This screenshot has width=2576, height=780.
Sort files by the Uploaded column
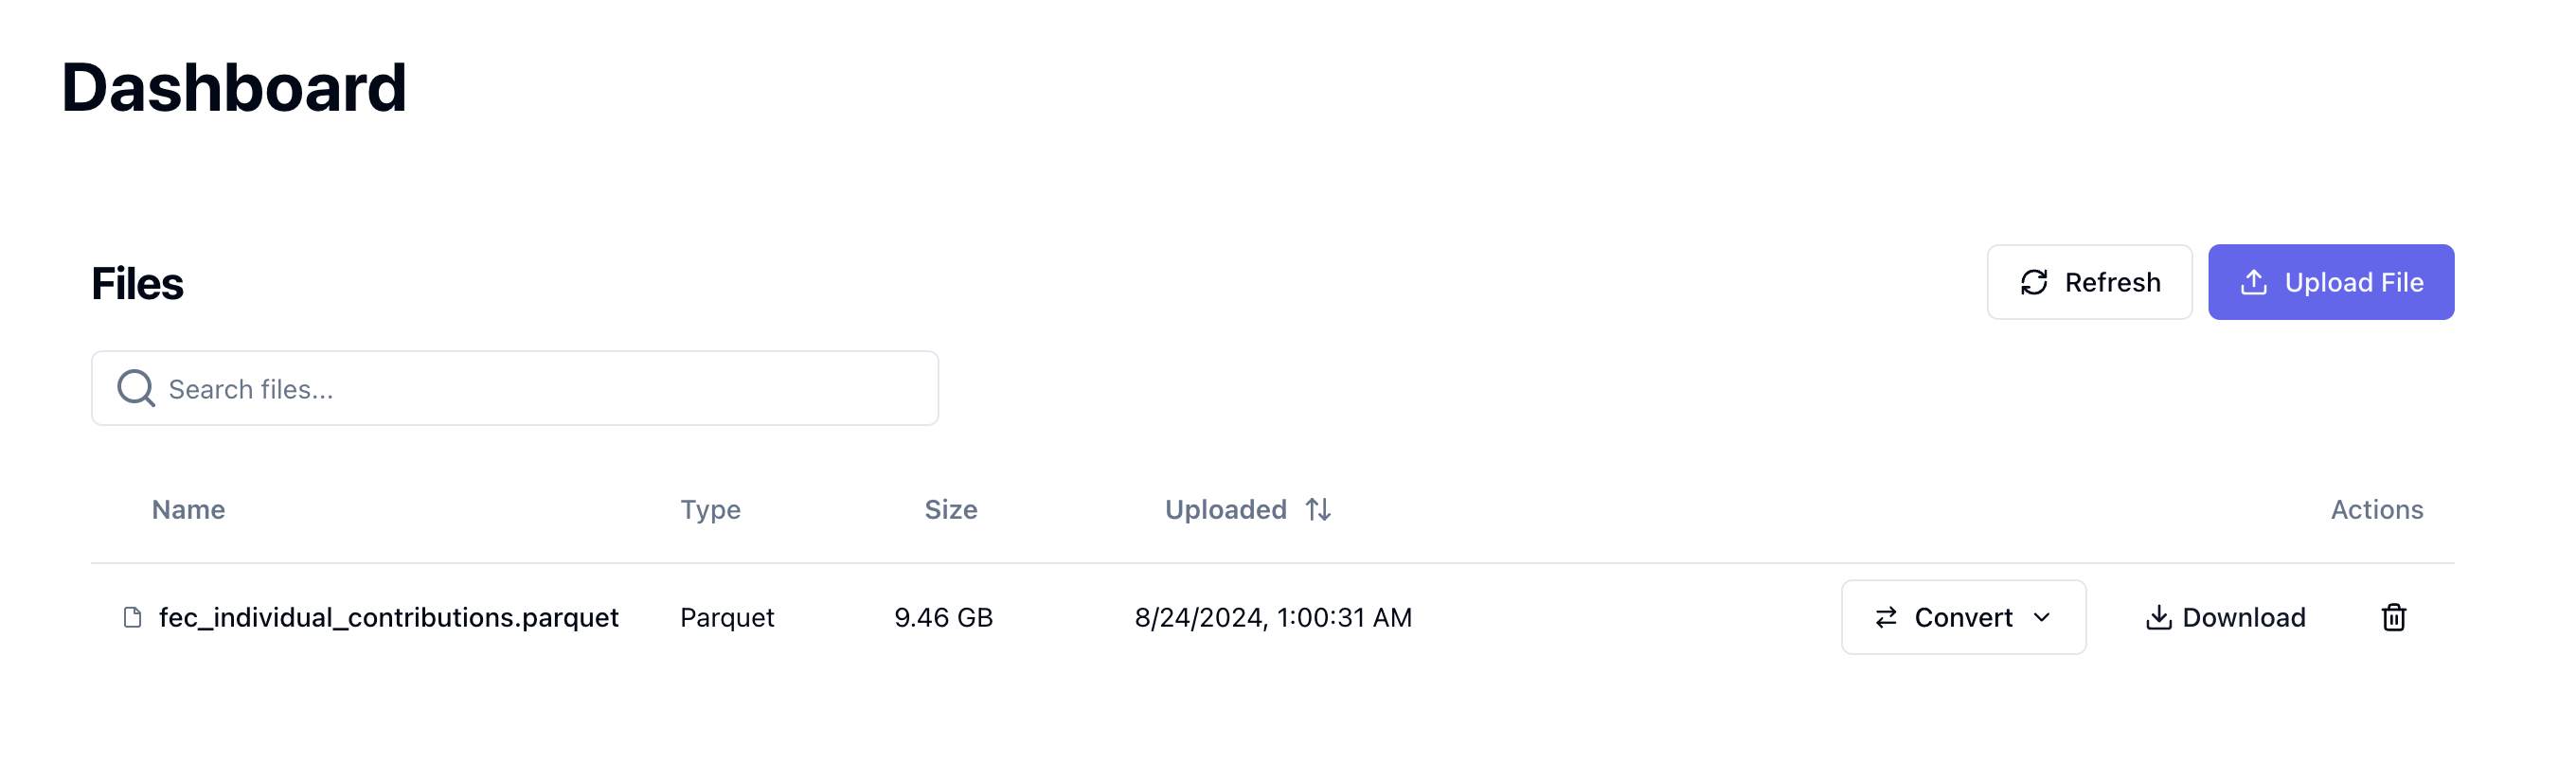click(1226, 510)
